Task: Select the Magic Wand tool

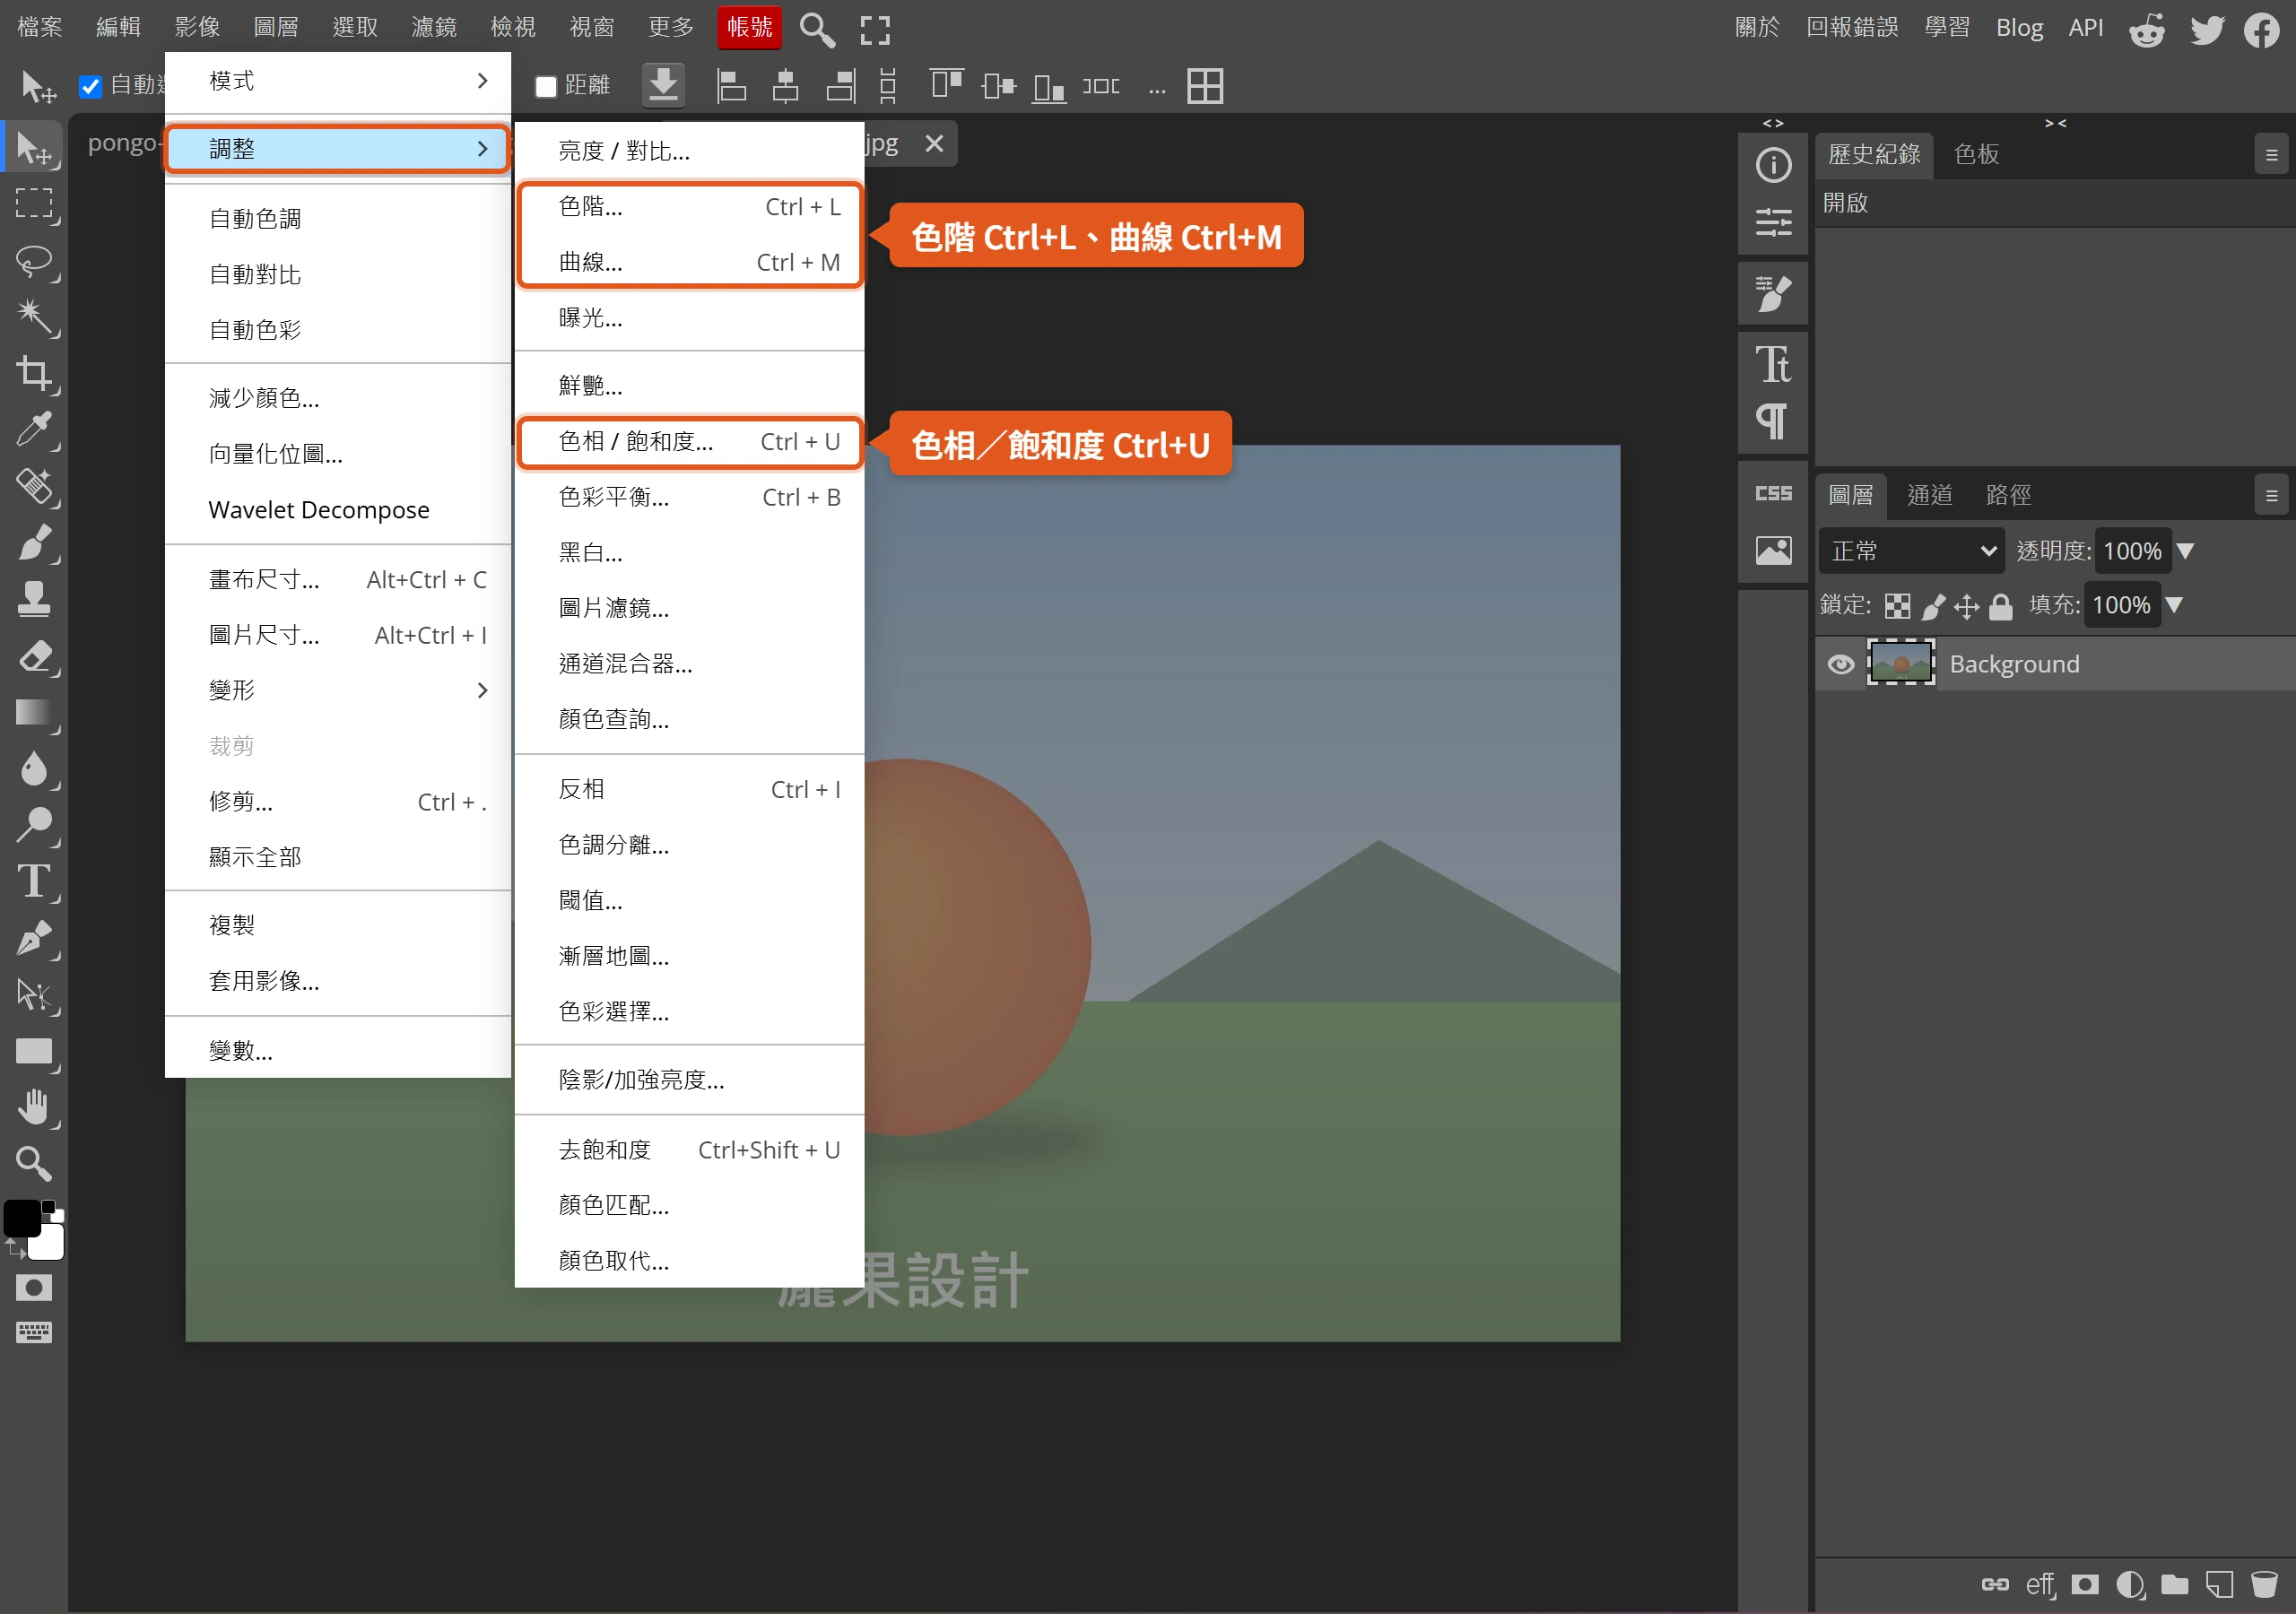Action: coord(35,318)
